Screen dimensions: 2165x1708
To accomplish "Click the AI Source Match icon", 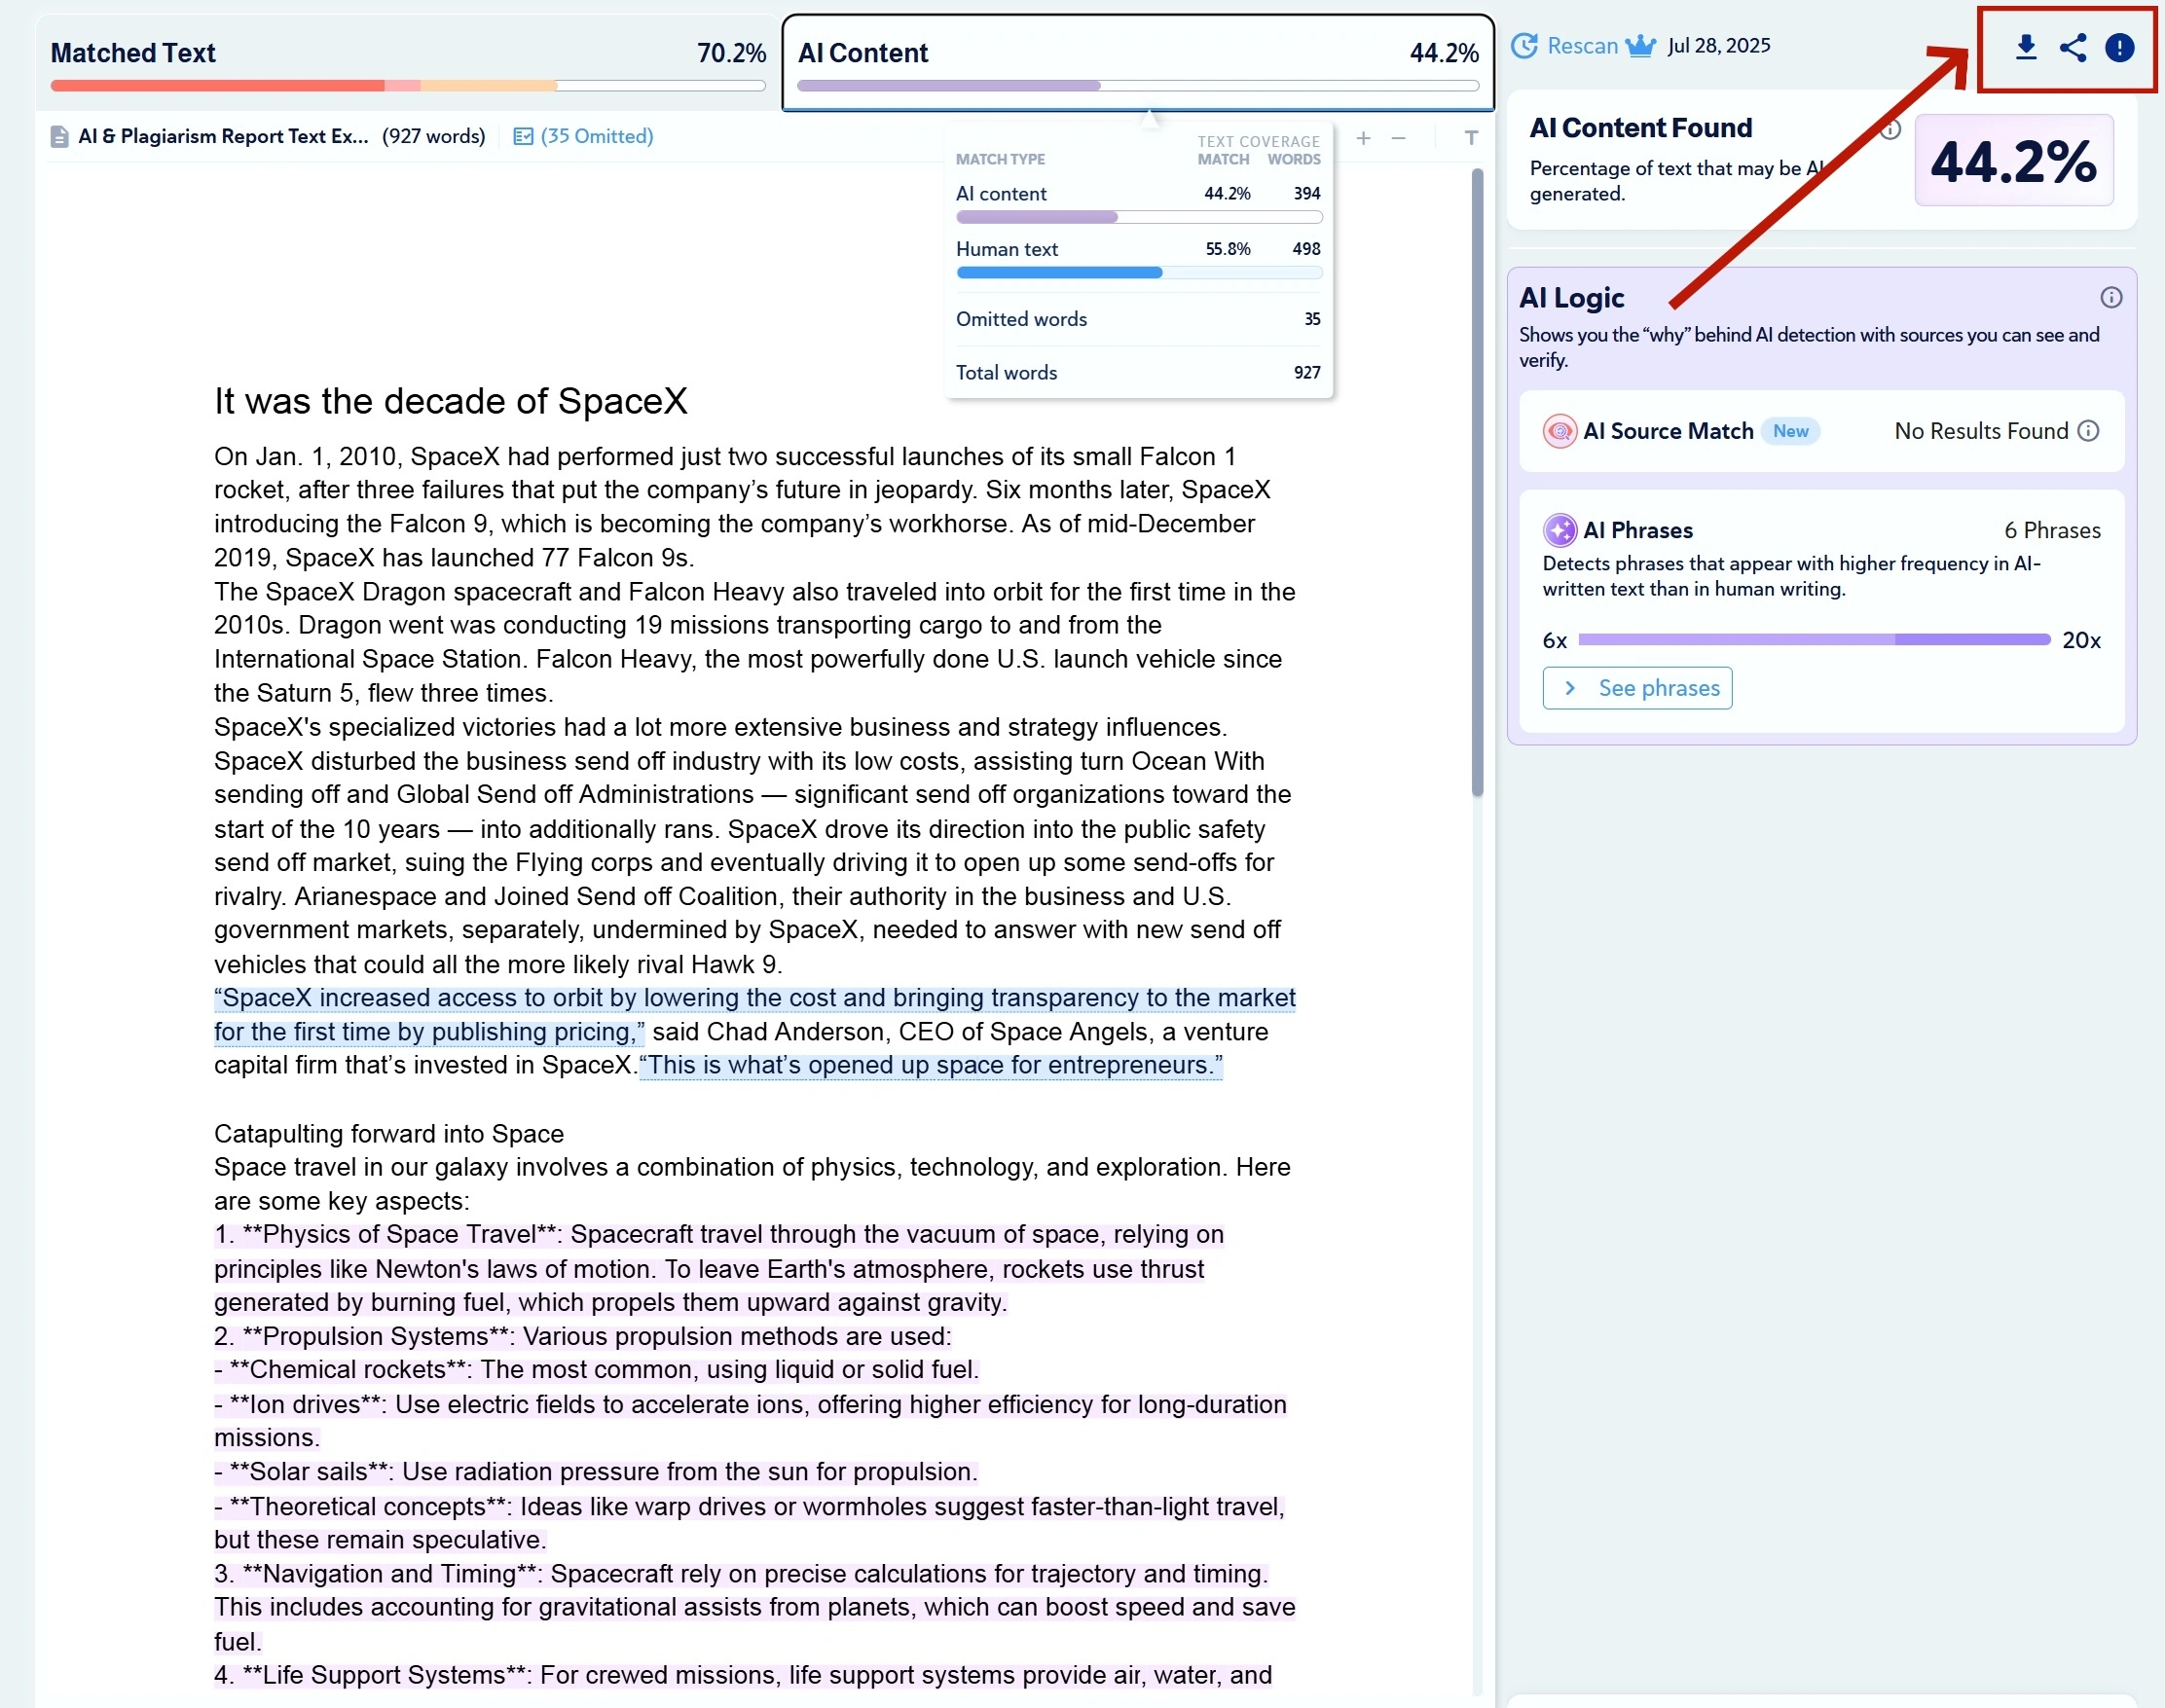I will (1560, 431).
